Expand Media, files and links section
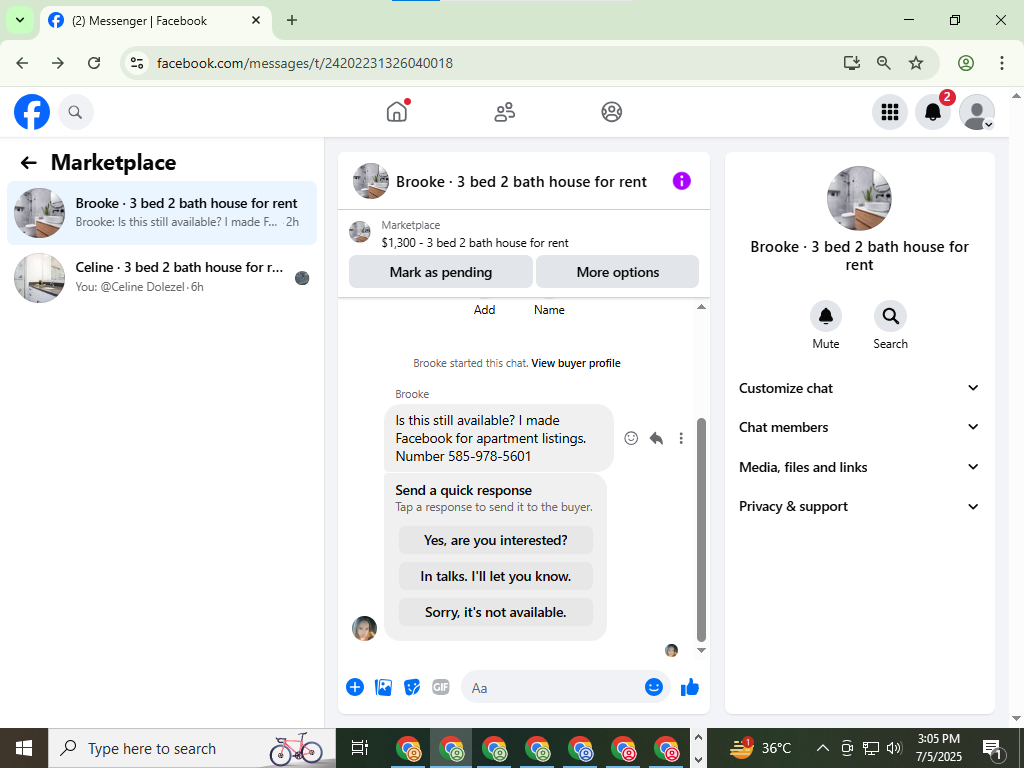The image size is (1024, 768). coord(859,467)
